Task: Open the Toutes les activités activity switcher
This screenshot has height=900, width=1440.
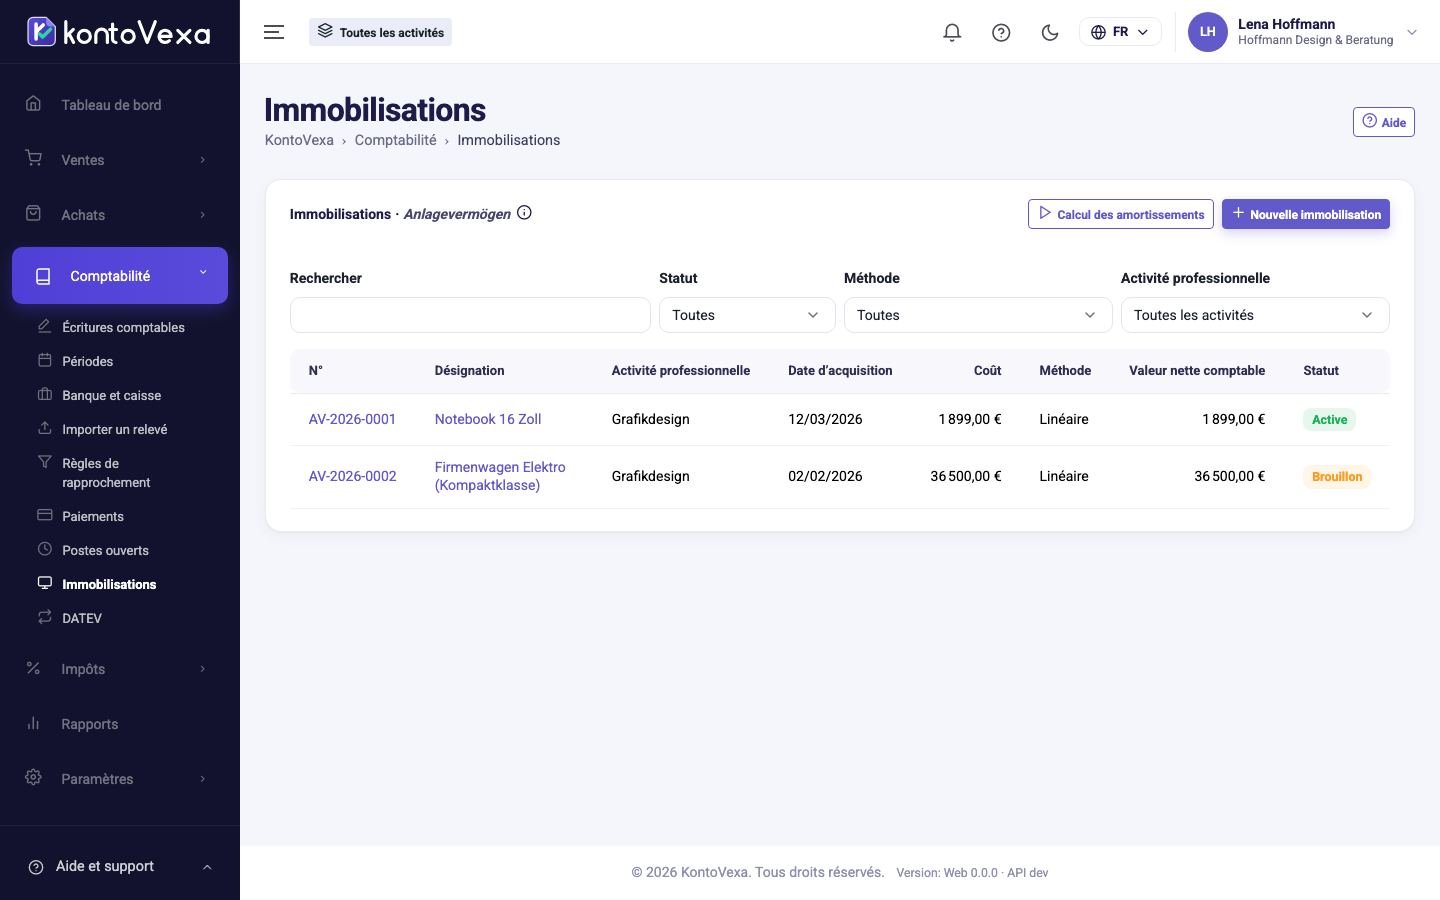Action: (x=380, y=32)
